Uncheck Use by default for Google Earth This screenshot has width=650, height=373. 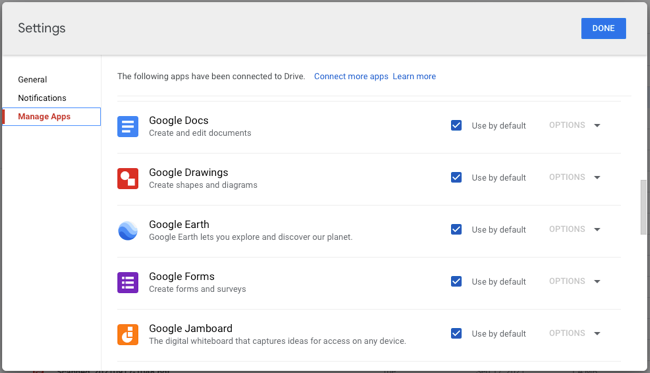pyautogui.click(x=456, y=229)
